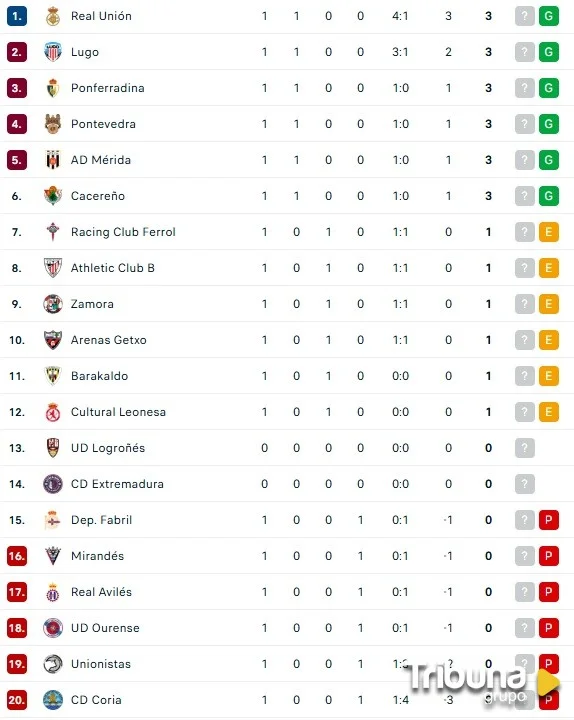Click the Pontevedra team badge

53,124
